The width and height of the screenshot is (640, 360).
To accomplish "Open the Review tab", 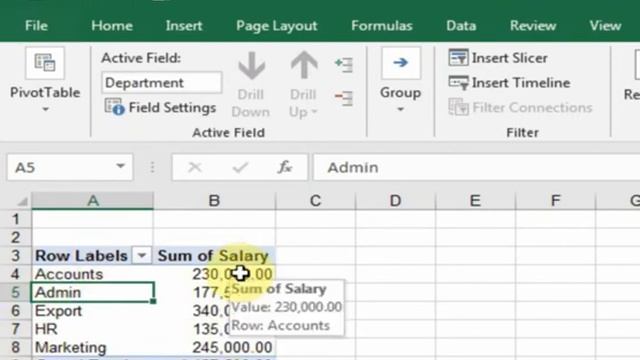I will coord(533,26).
